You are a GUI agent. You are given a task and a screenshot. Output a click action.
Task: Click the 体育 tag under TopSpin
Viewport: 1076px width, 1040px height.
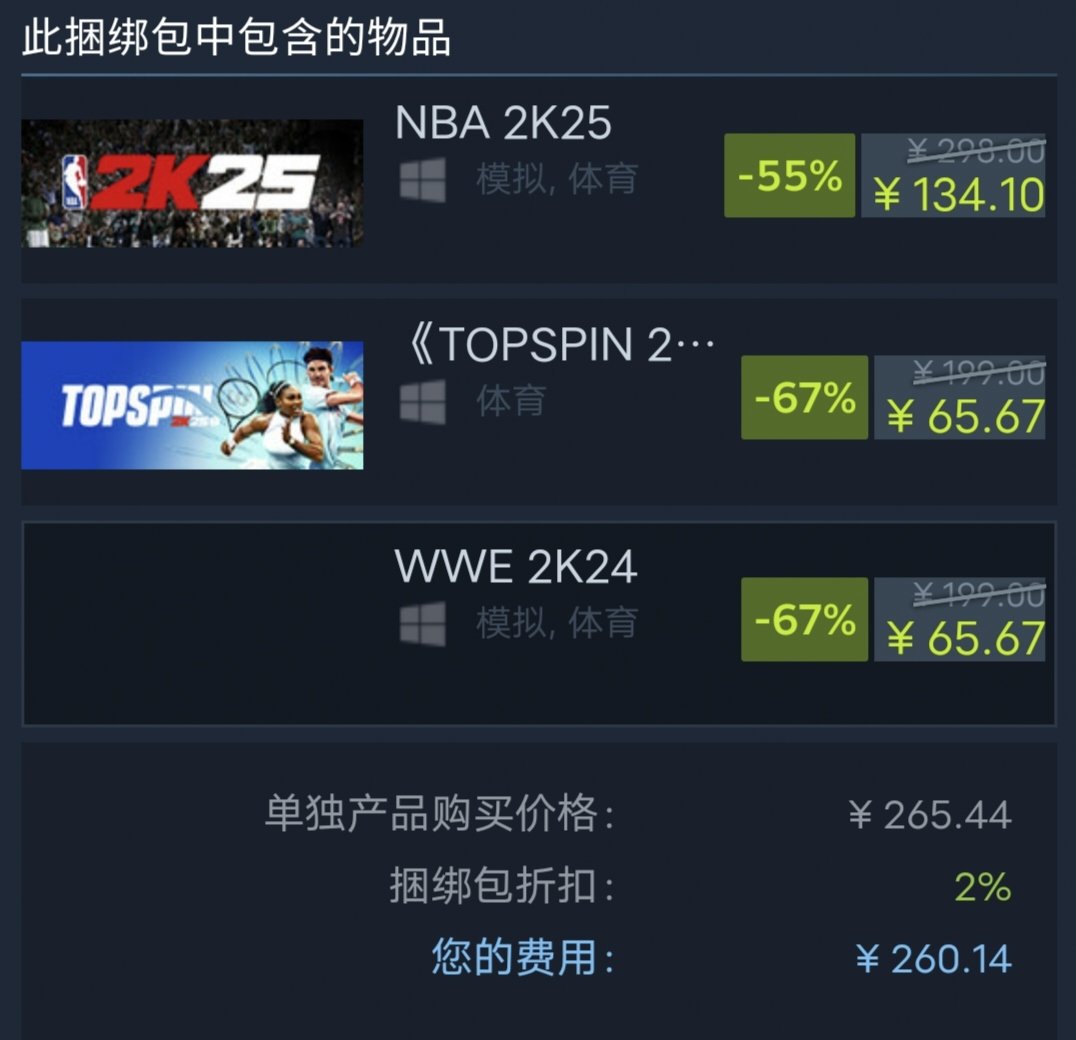(512, 401)
